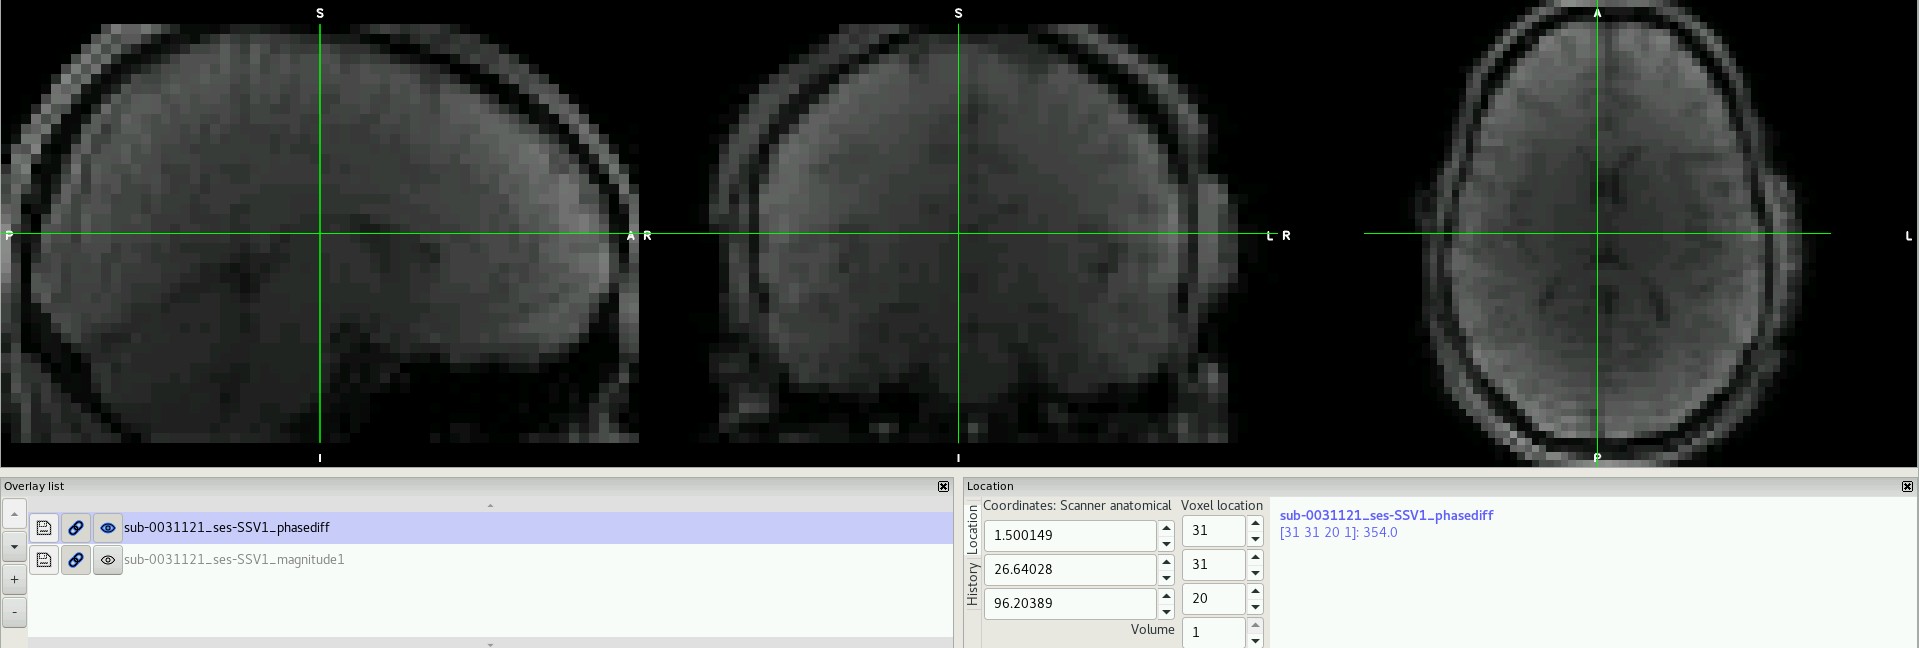Hide the phasediff overlay with its eye icon
The image size is (1919, 648).
[108, 528]
